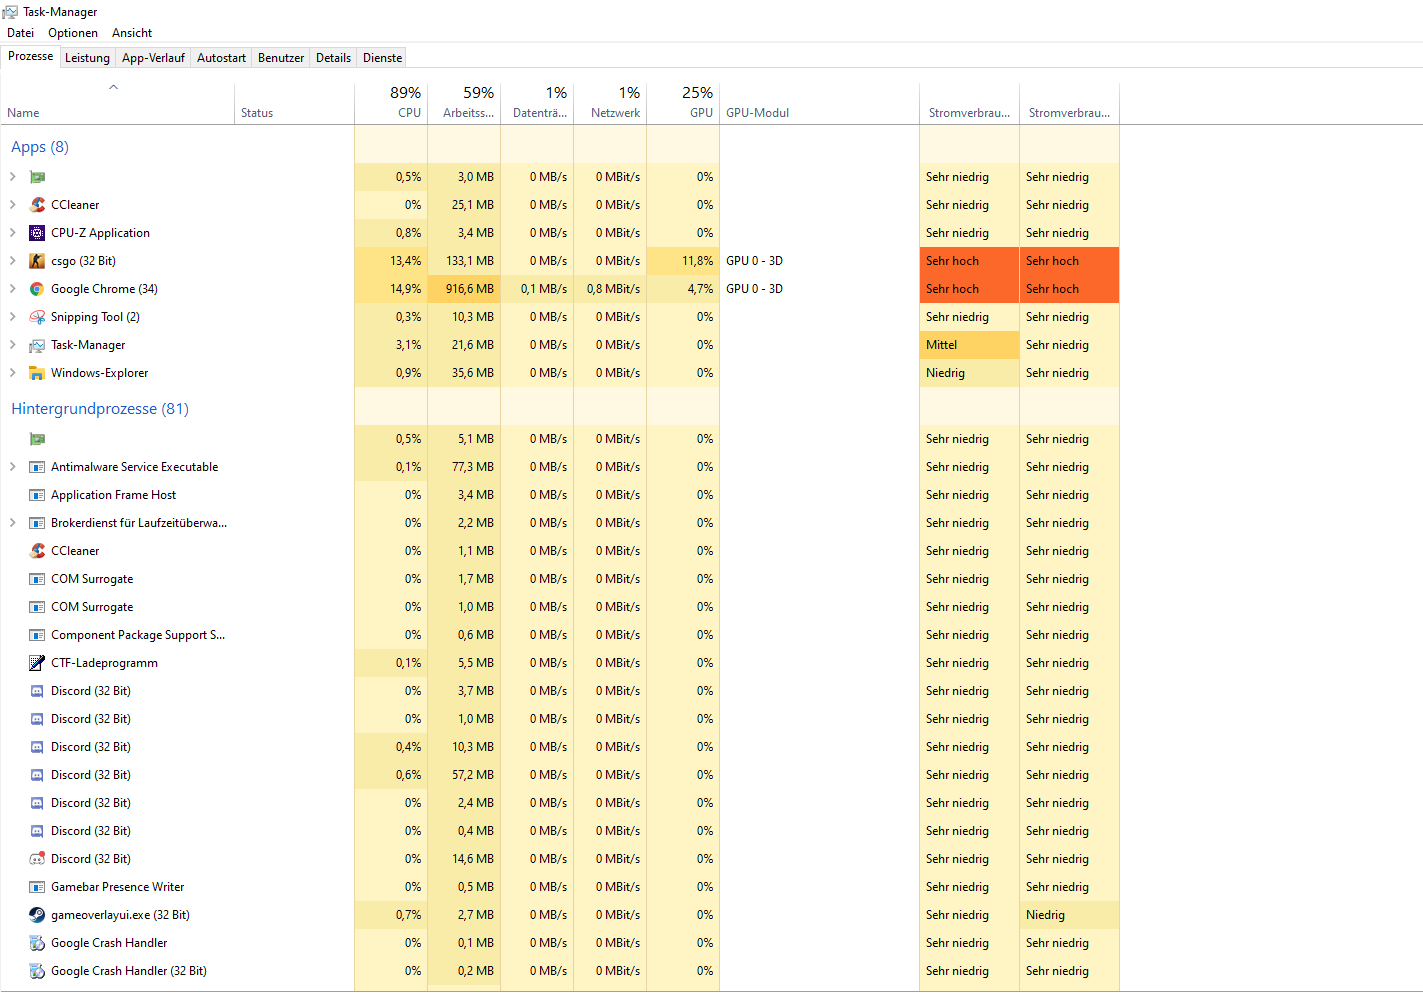The width and height of the screenshot is (1423, 999).
Task: Click the Niedrig cell in Windows-Explorer row
Action: coord(969,373)
